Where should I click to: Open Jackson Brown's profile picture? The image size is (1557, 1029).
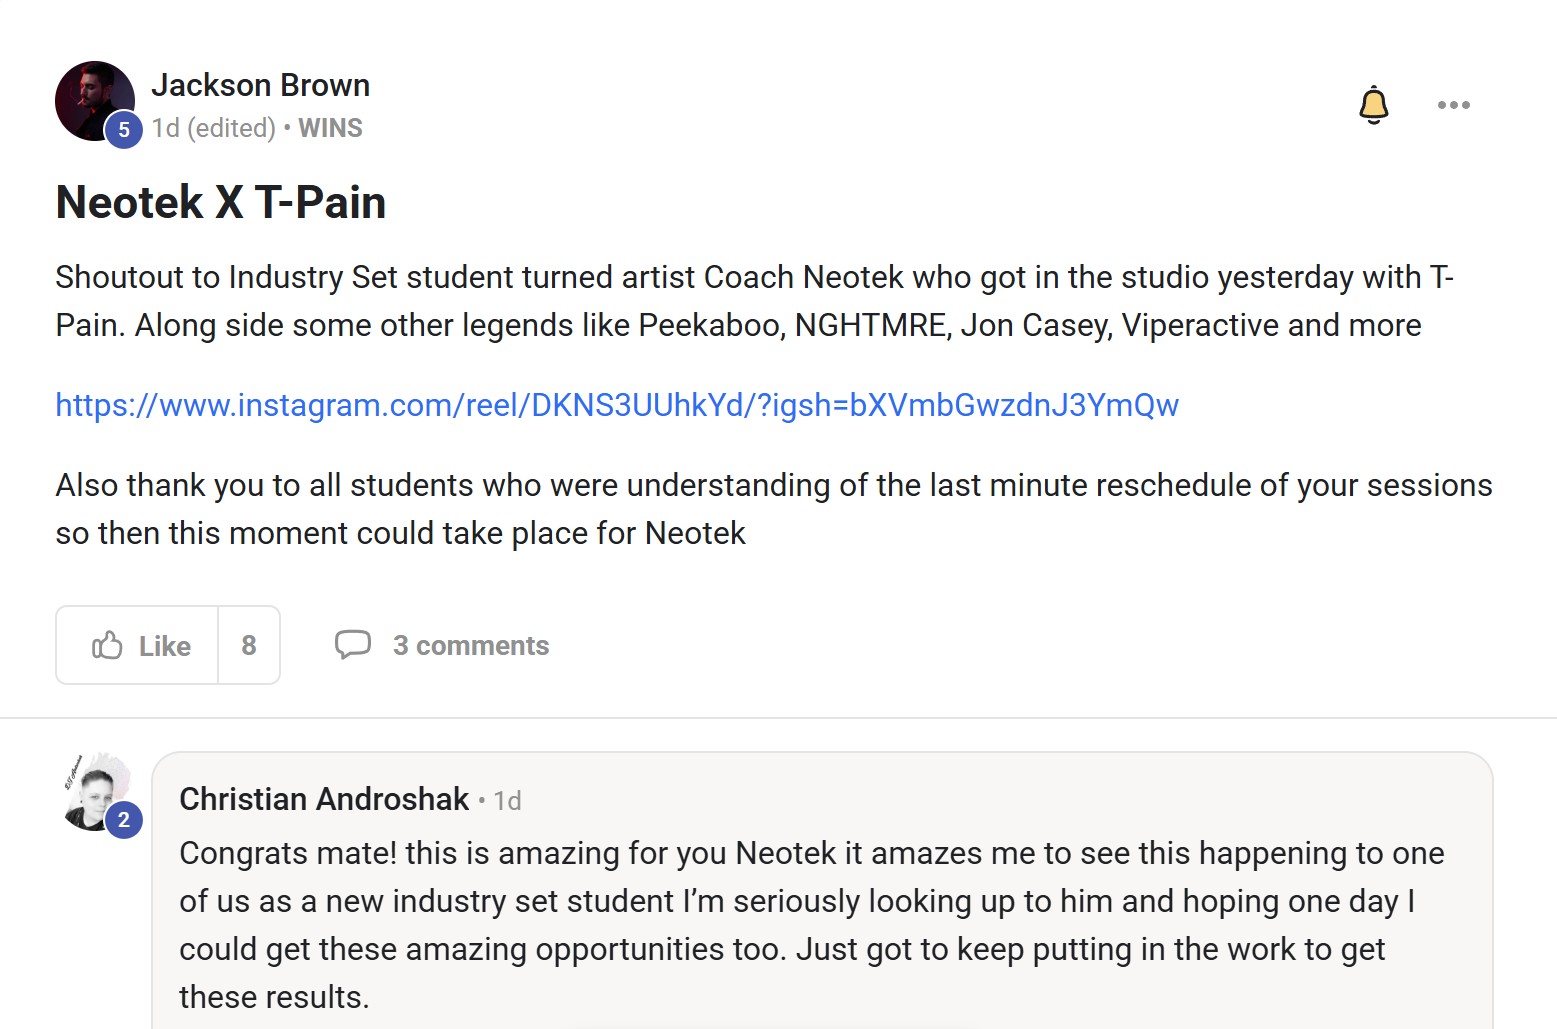[x=94, y=101]
